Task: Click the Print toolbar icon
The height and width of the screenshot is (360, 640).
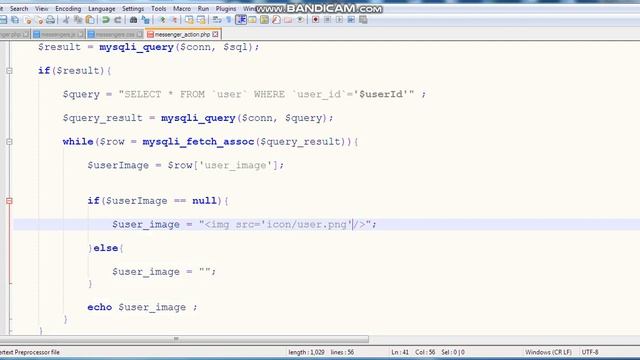Action: (50, 20)
